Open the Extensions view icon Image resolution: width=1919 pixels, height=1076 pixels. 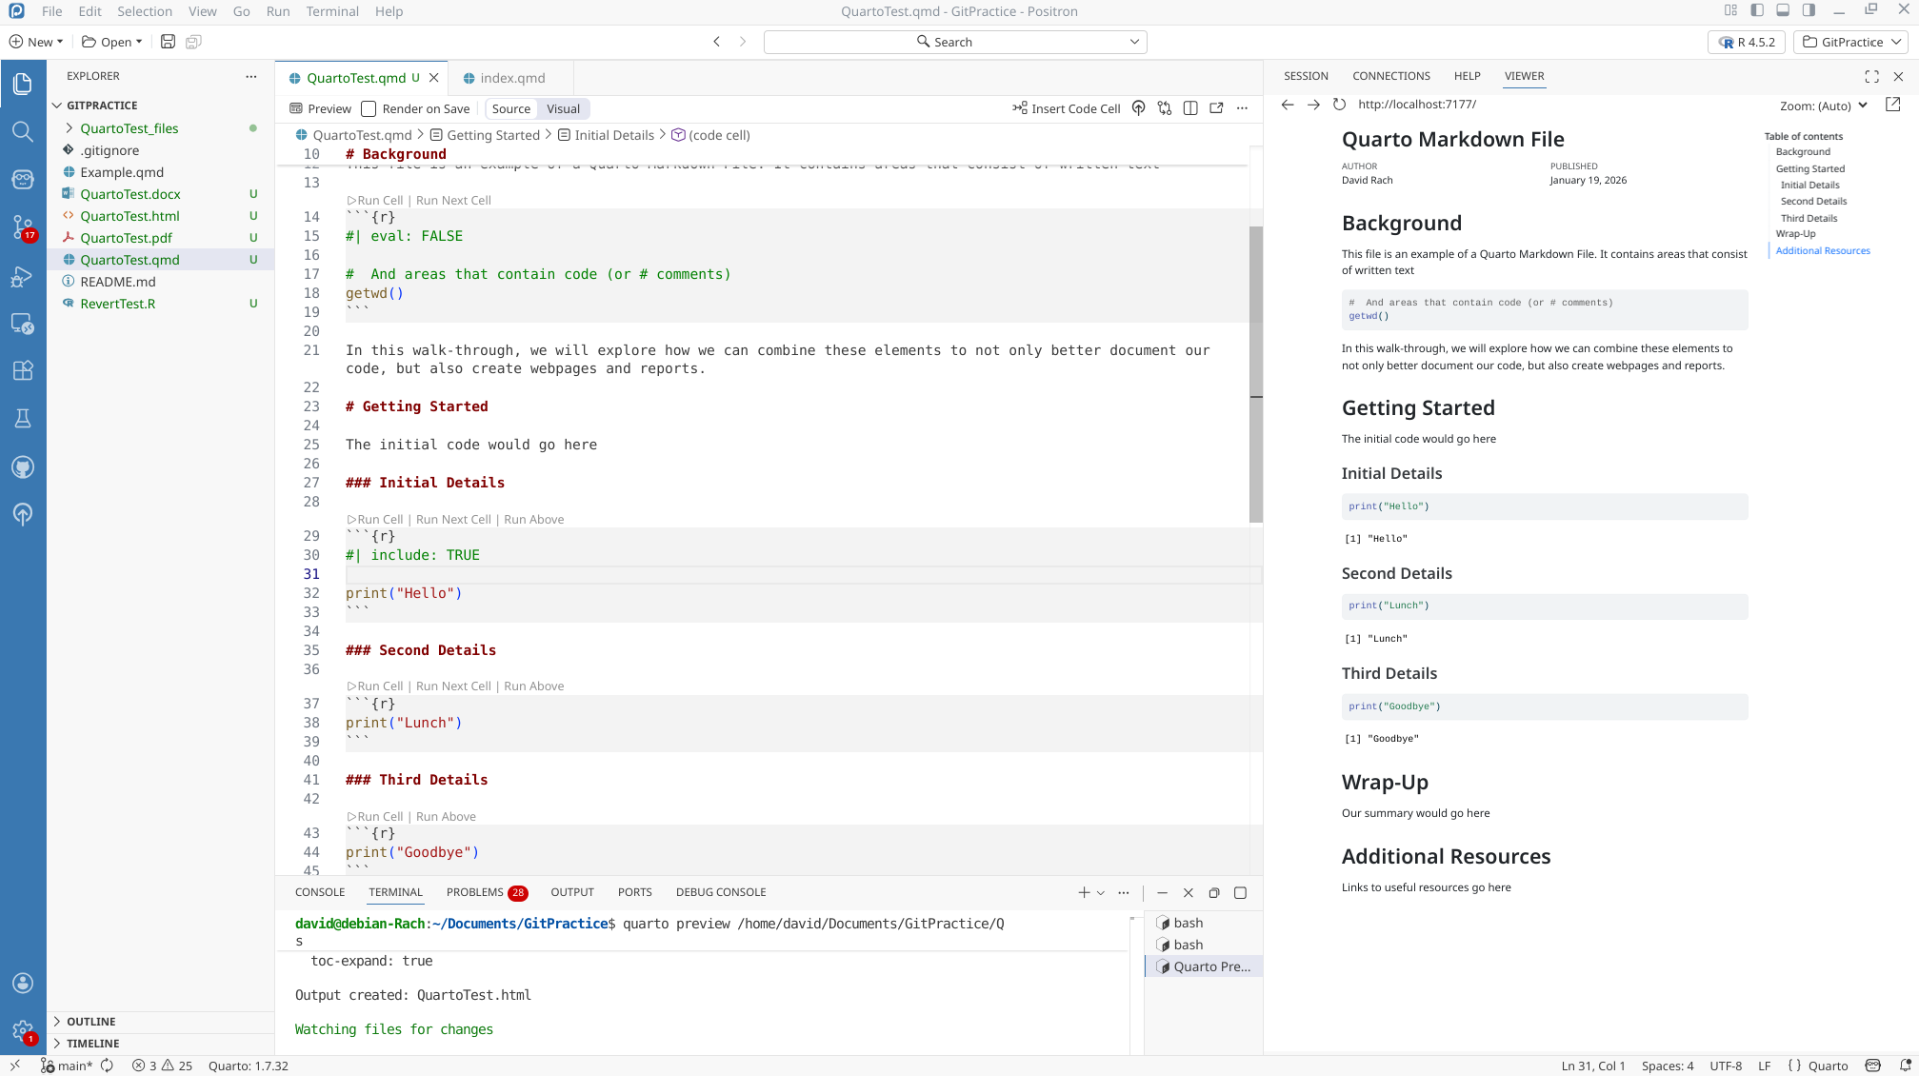[x=22, y=371]
